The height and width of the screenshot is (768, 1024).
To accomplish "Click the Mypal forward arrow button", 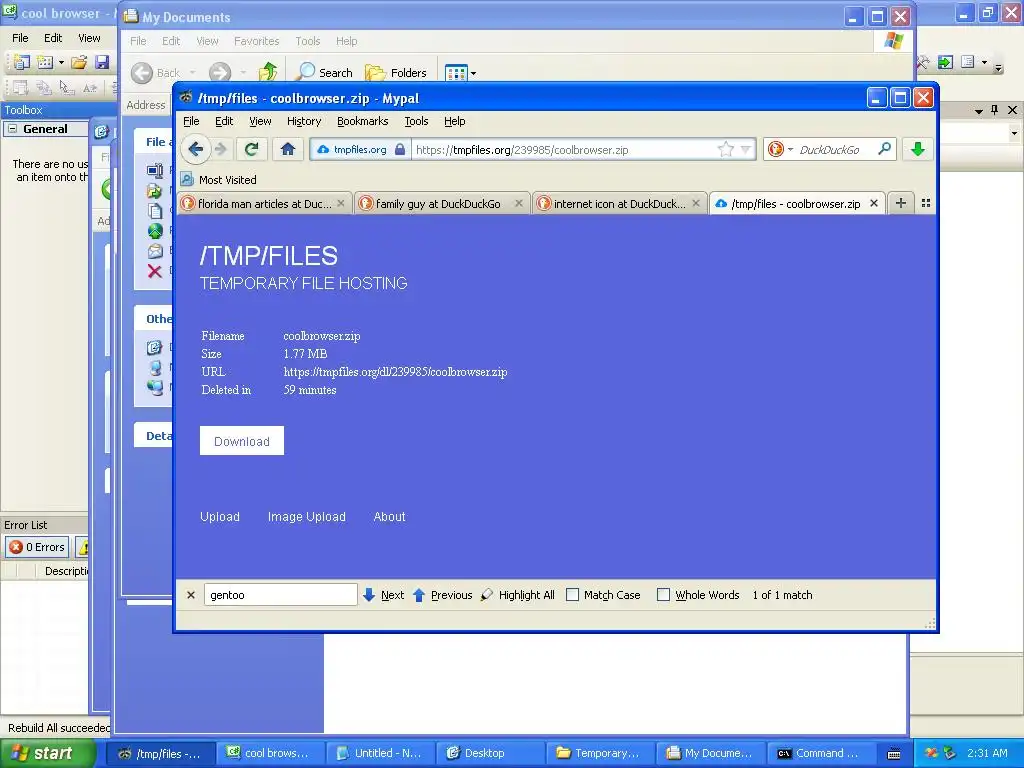I will coord(221,150).
